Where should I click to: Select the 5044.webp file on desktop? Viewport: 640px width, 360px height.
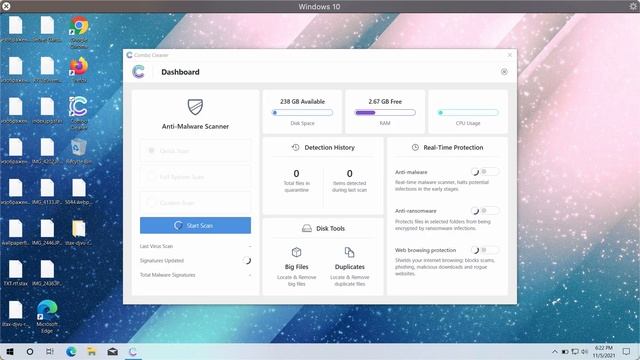pos(79,191)
